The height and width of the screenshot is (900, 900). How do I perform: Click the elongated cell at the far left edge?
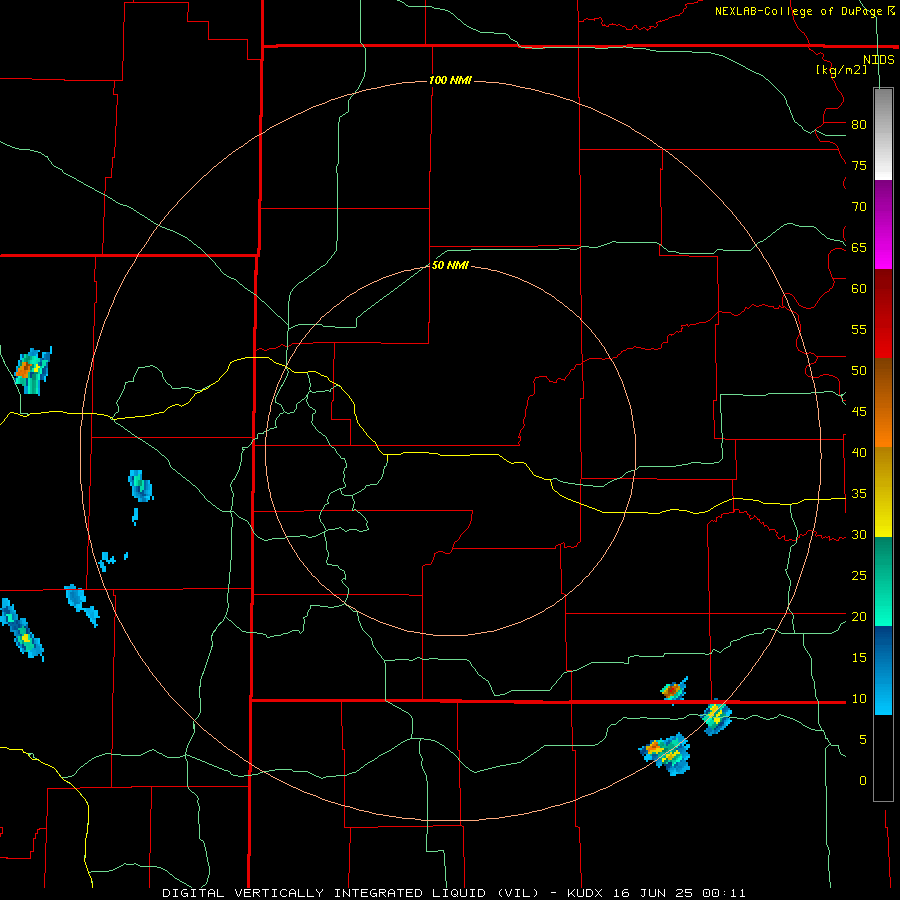tap(20, 629)
